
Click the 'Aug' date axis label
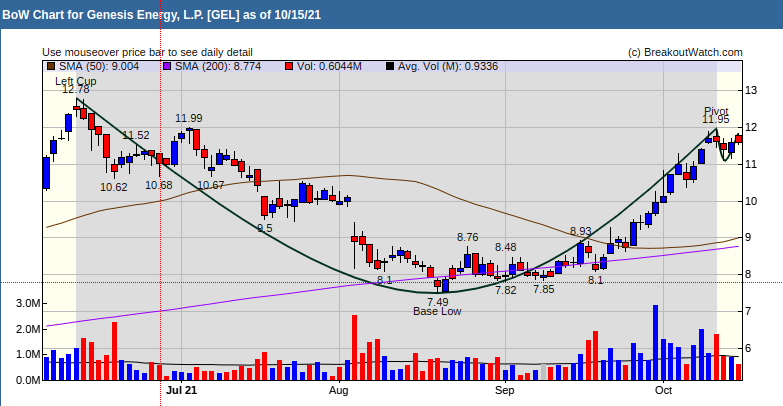tap(338, 390)
